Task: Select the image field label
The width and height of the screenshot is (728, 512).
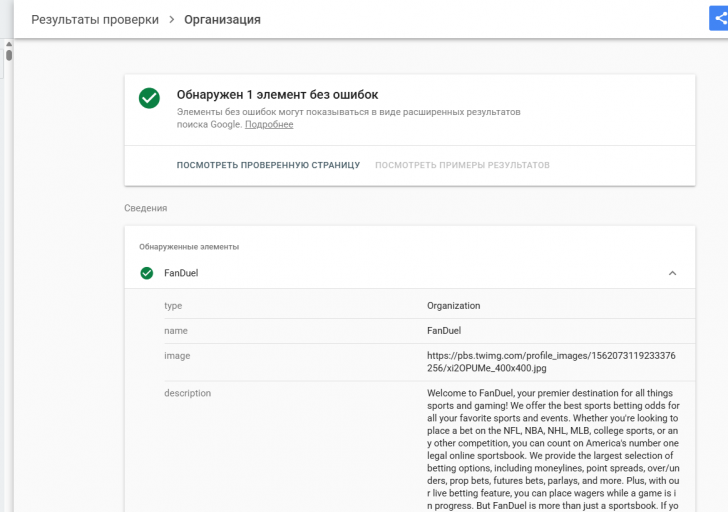Action: pyautogui.click(x=177, y=356)
